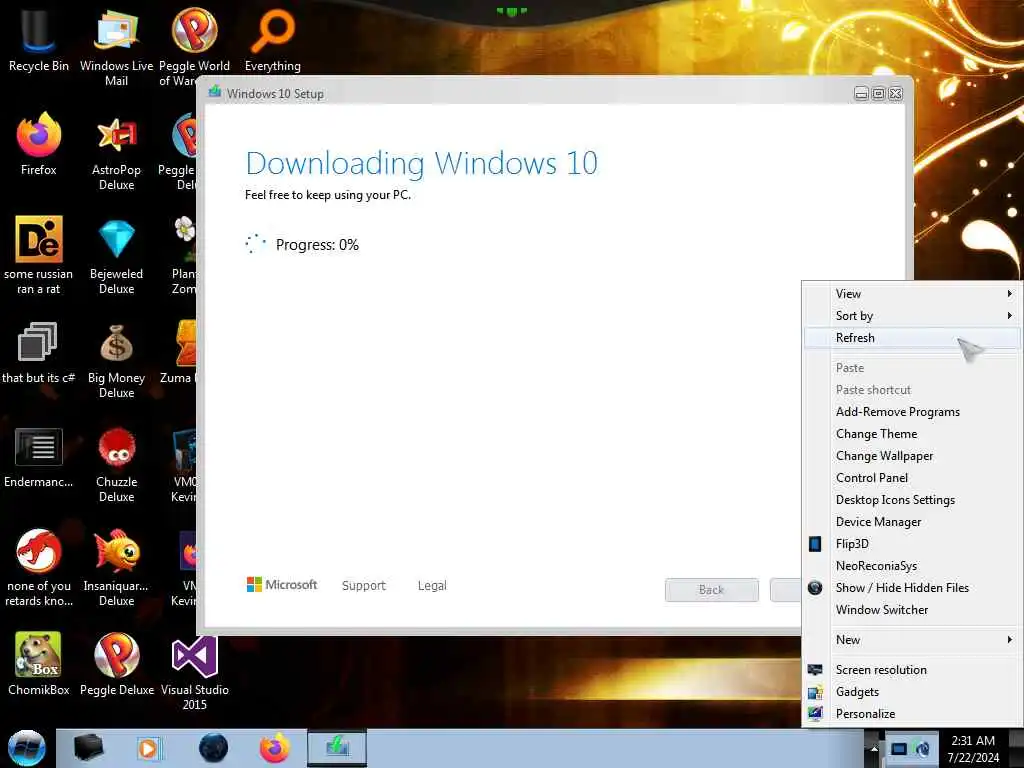Open the Legal link in Setup
1024x768 pixels.
432,586
